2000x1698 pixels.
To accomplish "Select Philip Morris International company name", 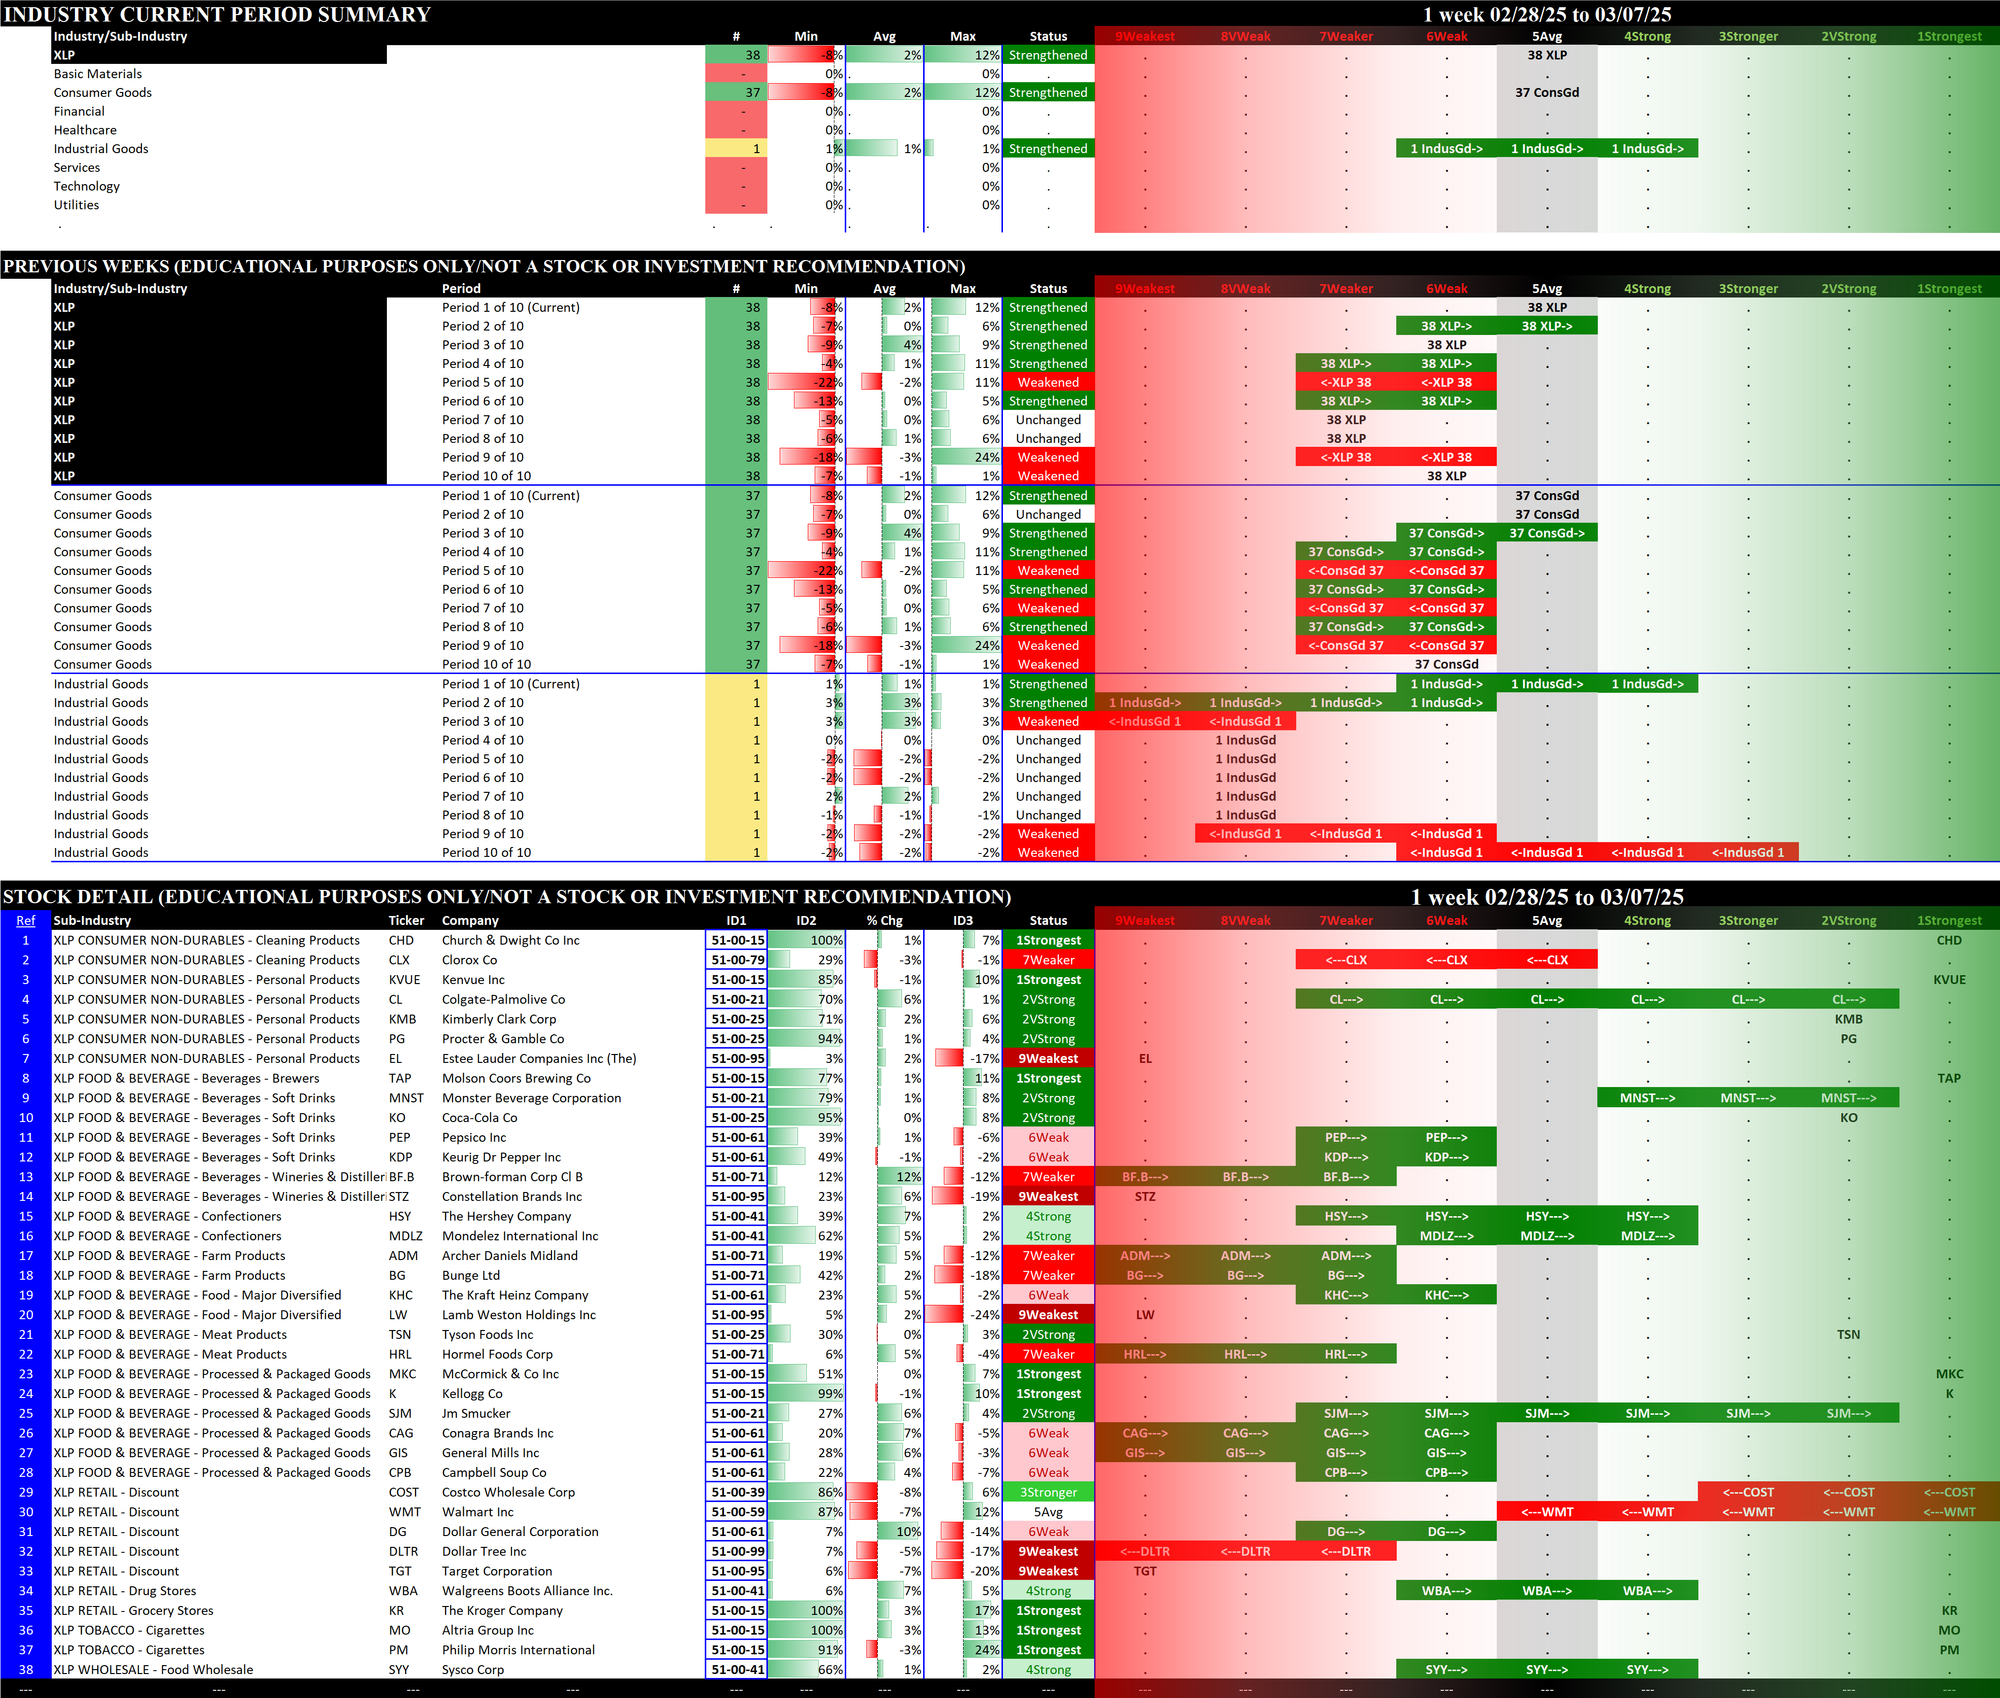I will coord(518,1650).
